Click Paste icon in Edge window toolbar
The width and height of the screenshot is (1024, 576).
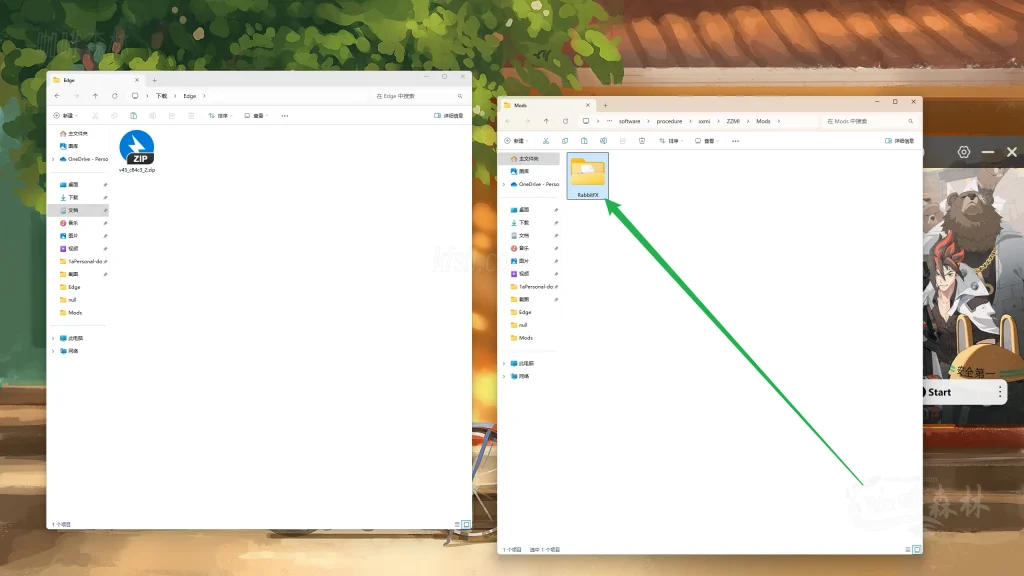(x=133, y=116)
